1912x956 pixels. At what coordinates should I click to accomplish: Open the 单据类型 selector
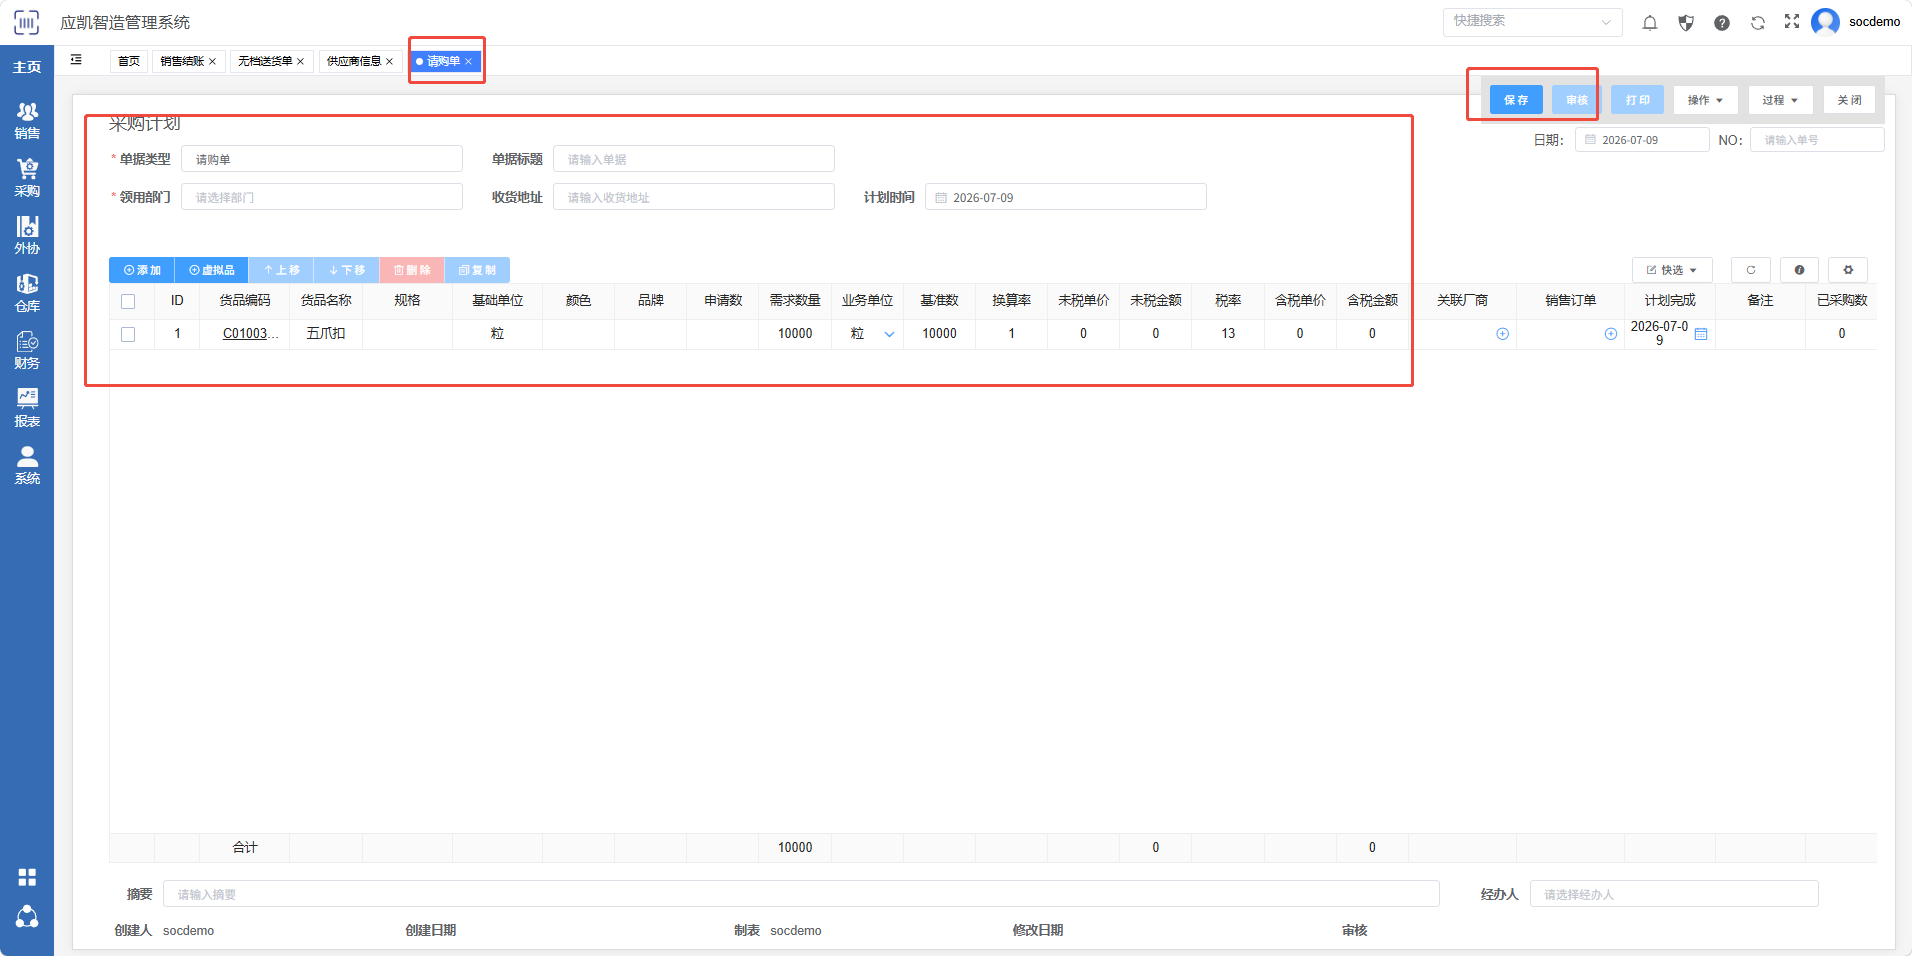(x=322, y=159)
